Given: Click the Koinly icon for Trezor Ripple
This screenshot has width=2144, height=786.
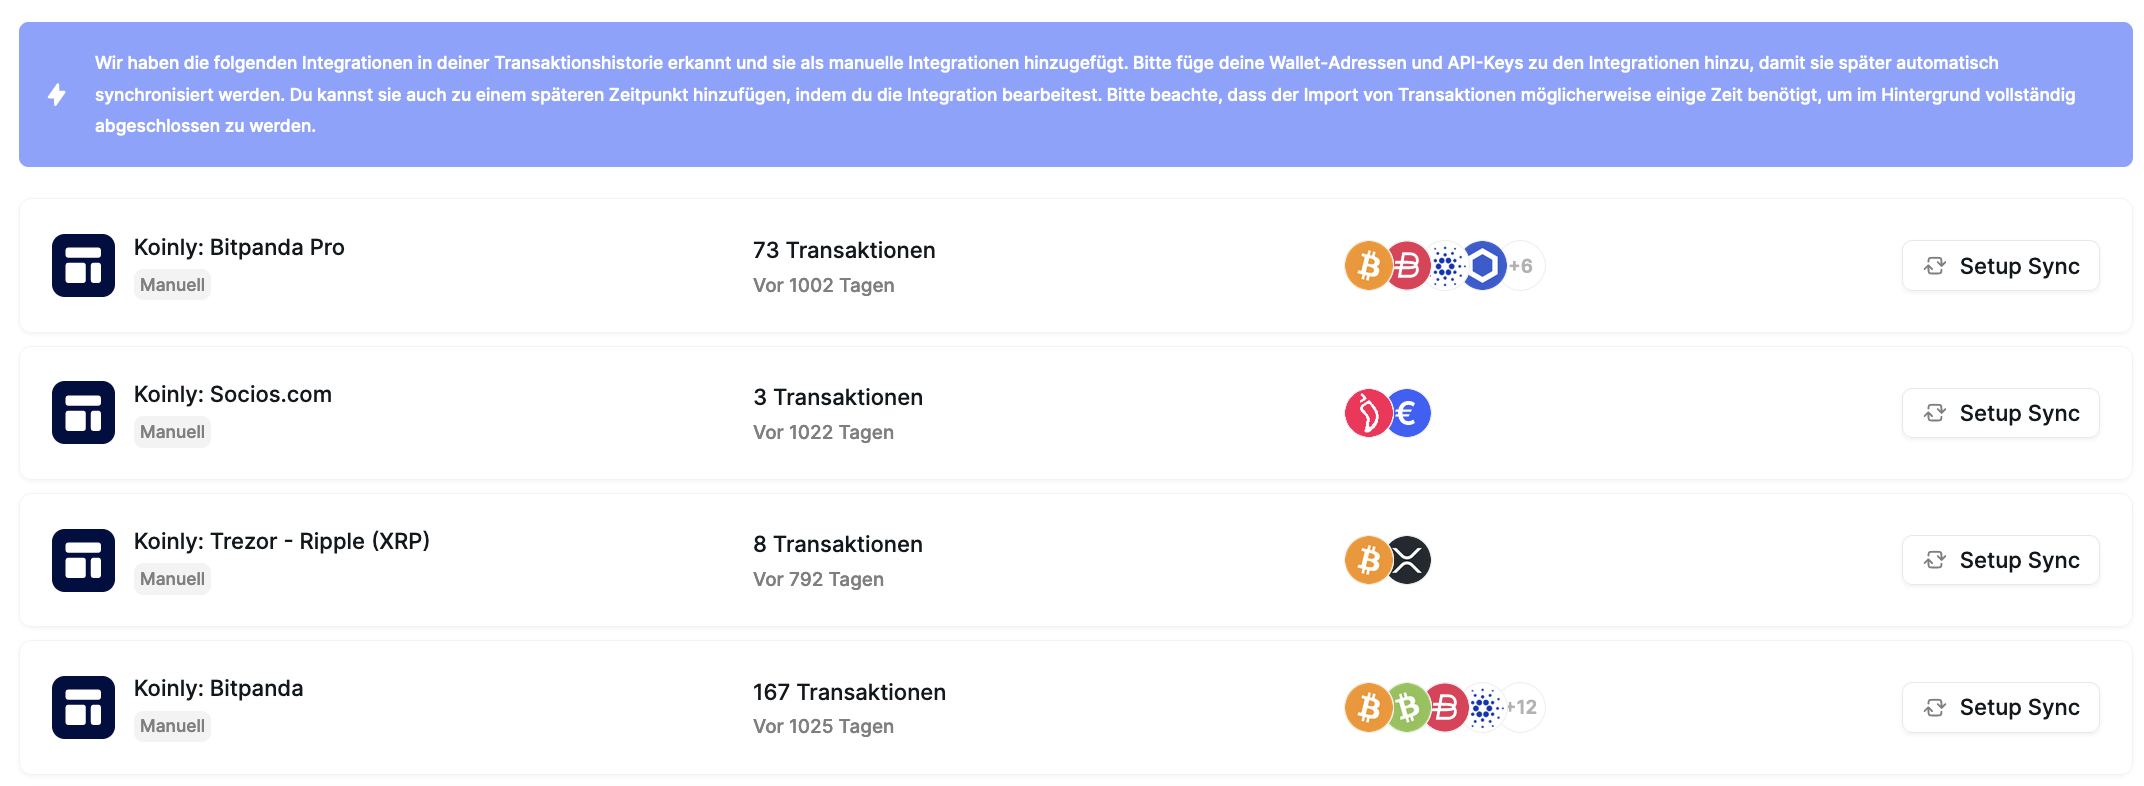Looking at the screenshot, I should pyautogui.click(x=83, y=560).
